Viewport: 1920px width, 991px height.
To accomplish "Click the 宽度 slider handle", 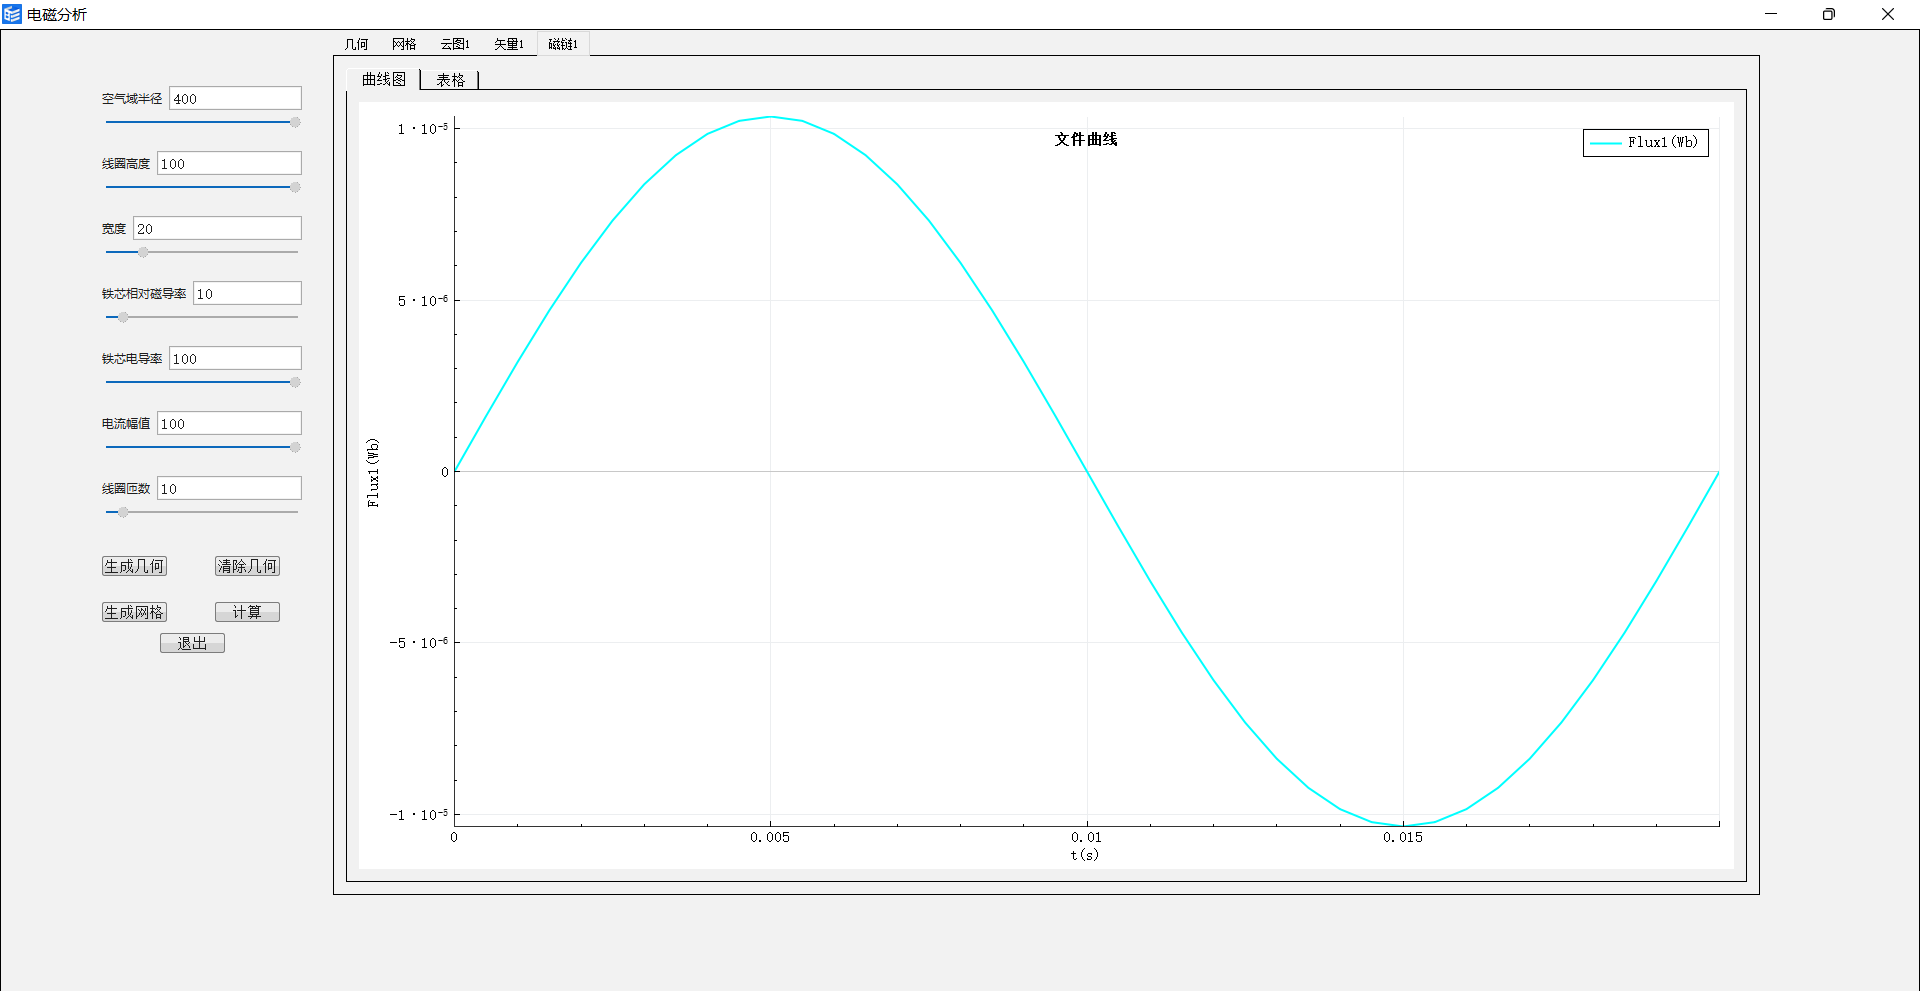I will [143, 252].
